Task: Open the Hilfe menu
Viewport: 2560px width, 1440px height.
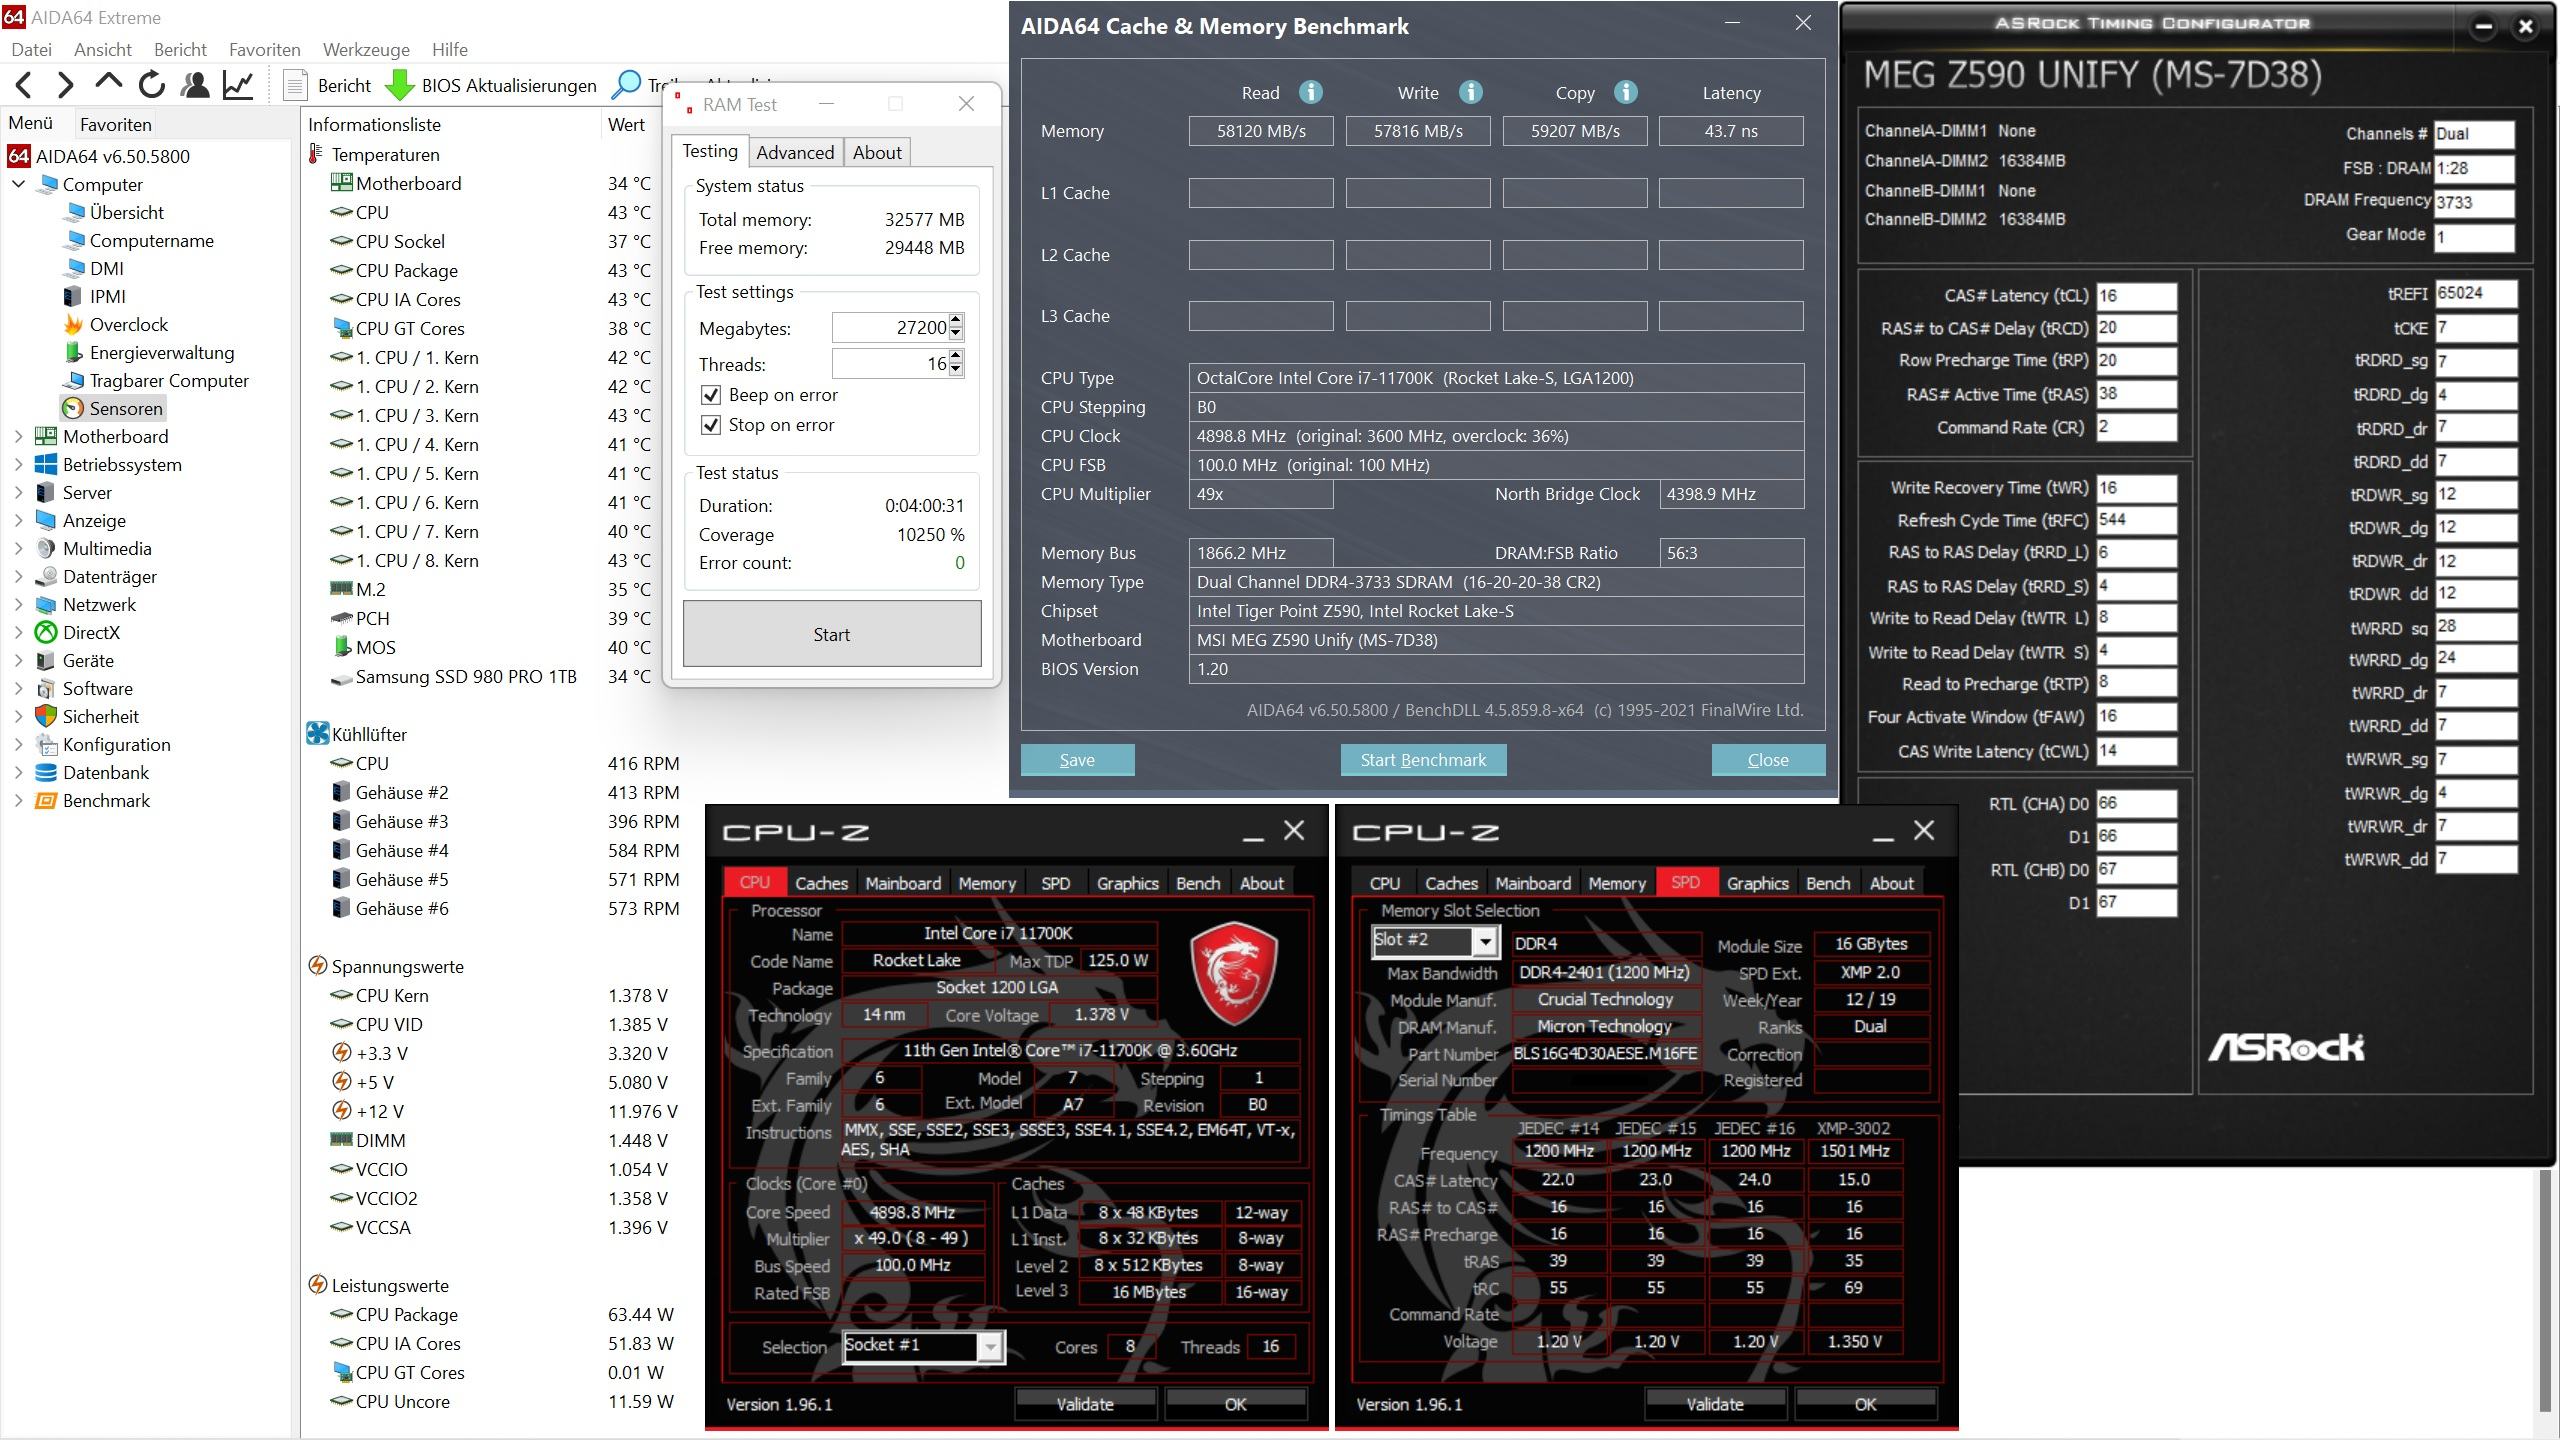Action: 450,49
